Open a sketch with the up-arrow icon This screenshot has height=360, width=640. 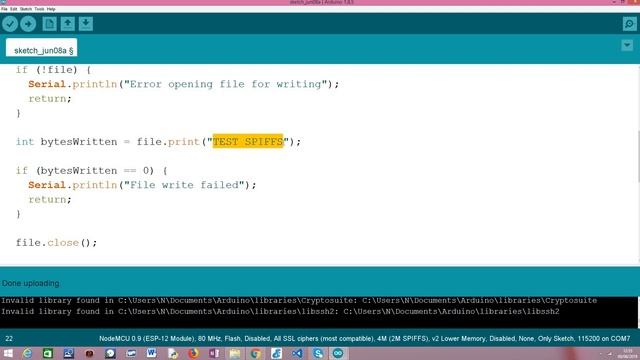click(x=68, y=24)
